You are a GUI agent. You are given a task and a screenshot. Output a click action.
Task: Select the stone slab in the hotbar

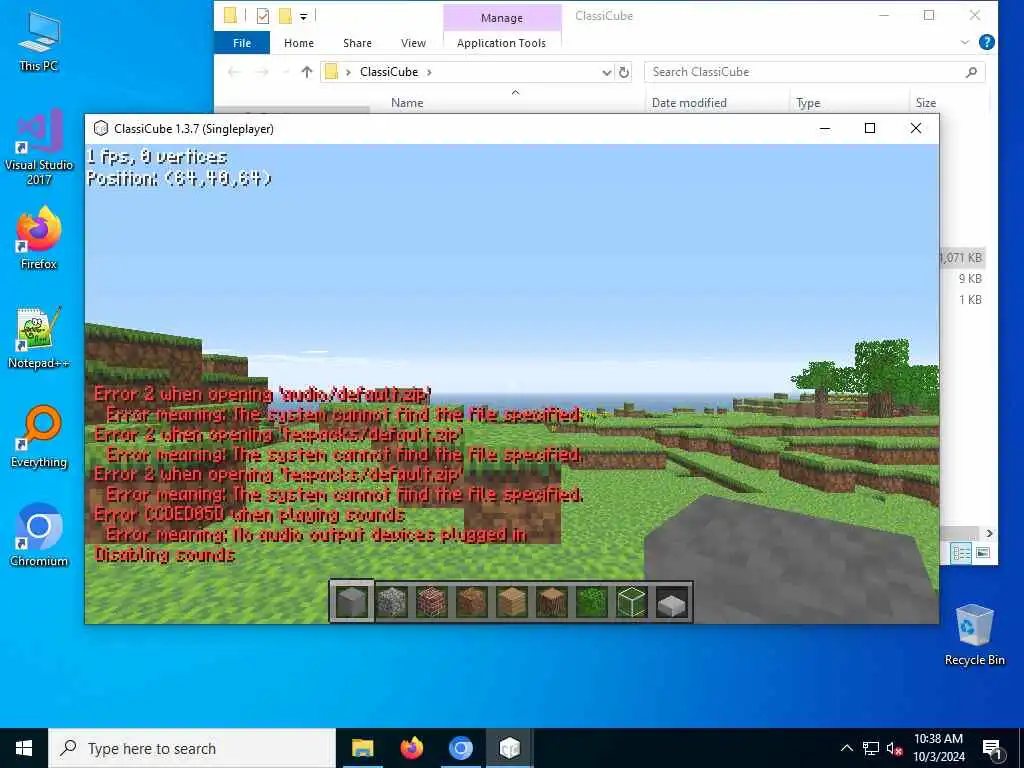[x=672, y=601]
